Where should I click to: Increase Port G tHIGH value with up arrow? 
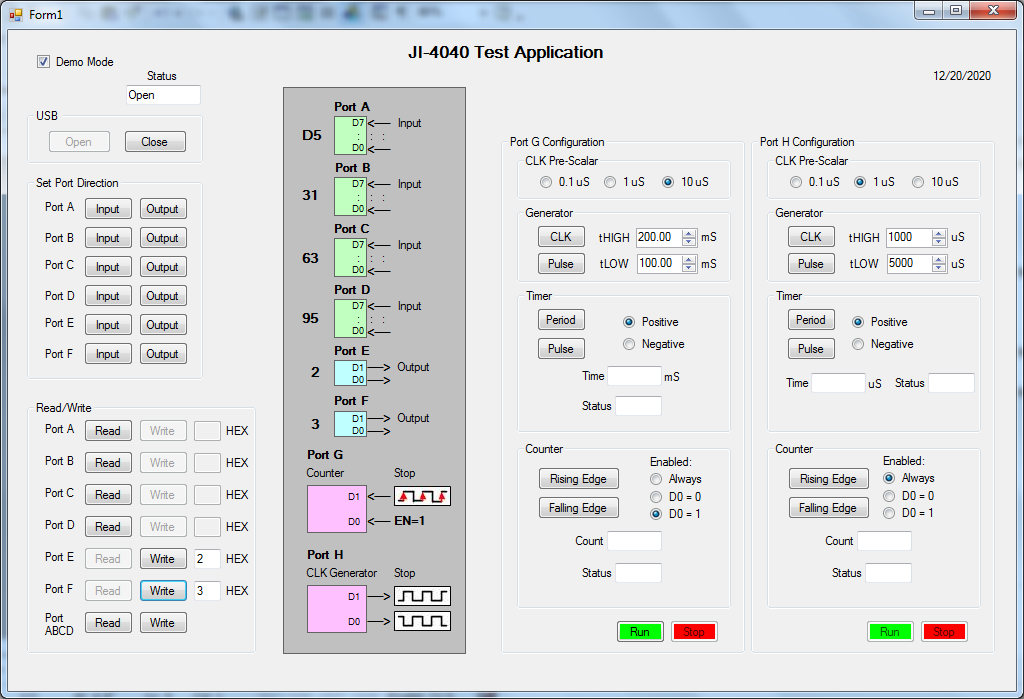tap(689, 233)
